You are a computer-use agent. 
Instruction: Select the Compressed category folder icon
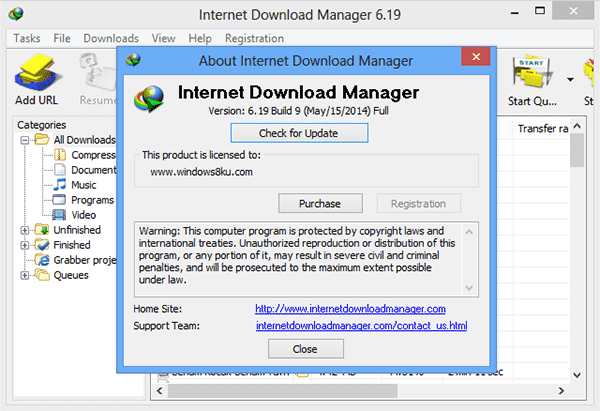(x=59, y=155)
